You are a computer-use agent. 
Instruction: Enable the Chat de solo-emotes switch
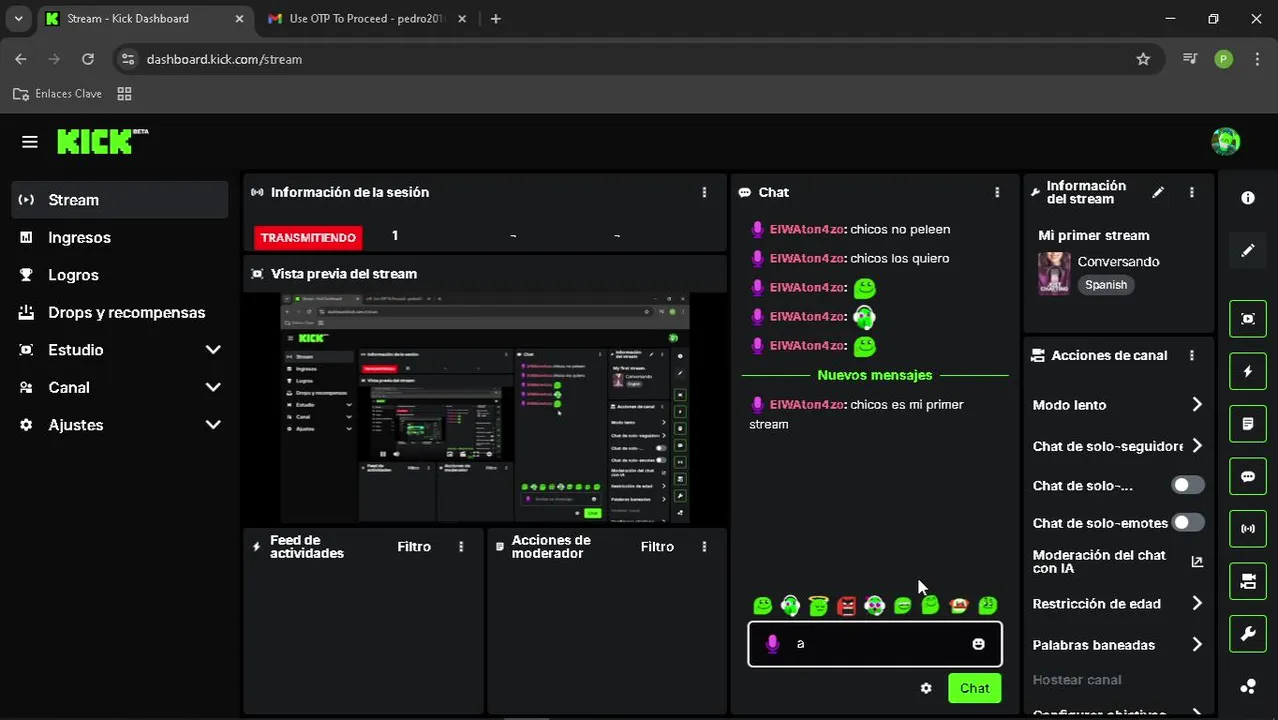pos(1188,522)
